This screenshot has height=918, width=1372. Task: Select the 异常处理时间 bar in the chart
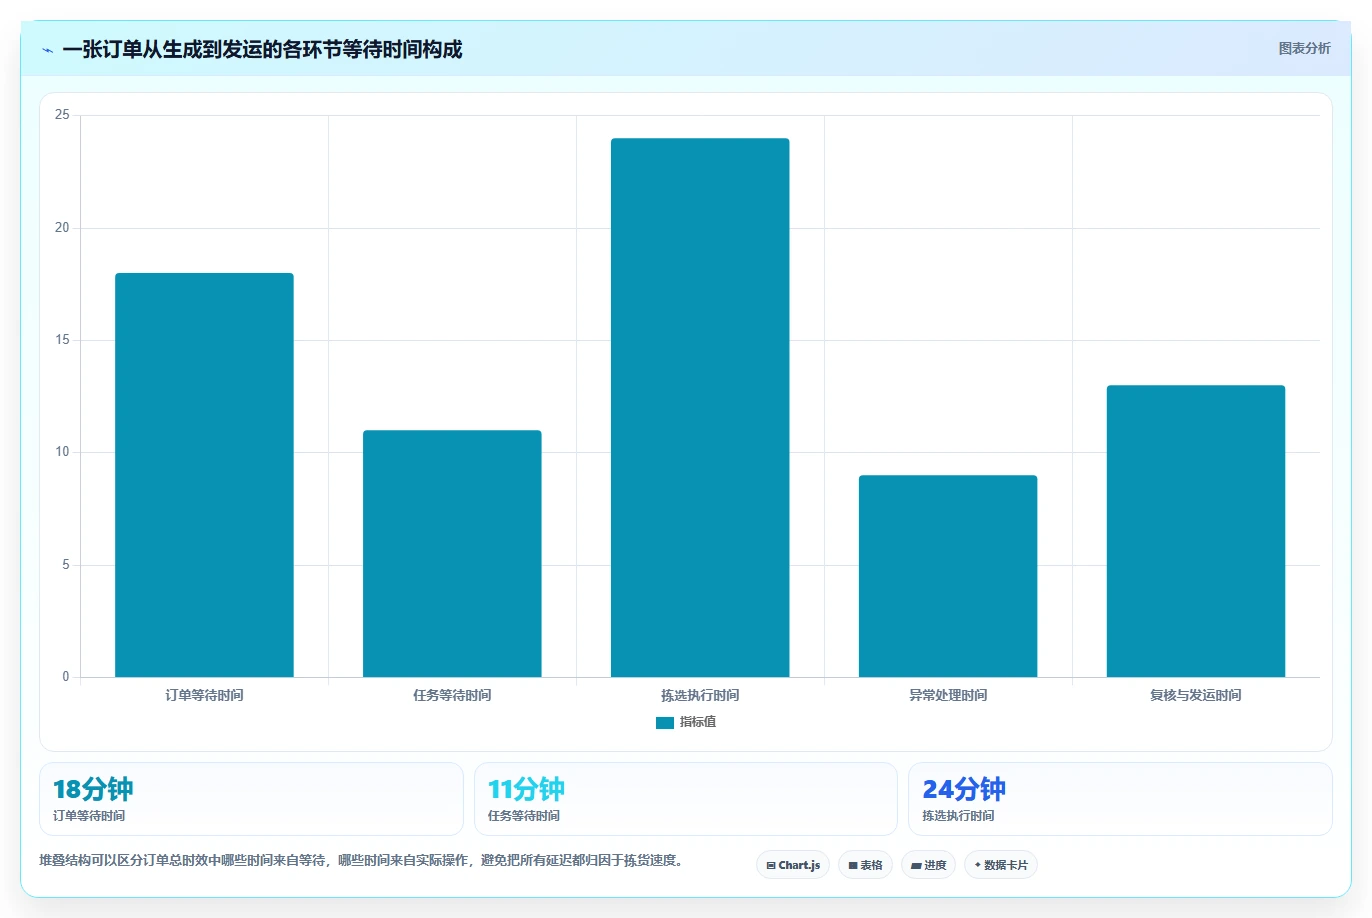(x=948, y=576)
